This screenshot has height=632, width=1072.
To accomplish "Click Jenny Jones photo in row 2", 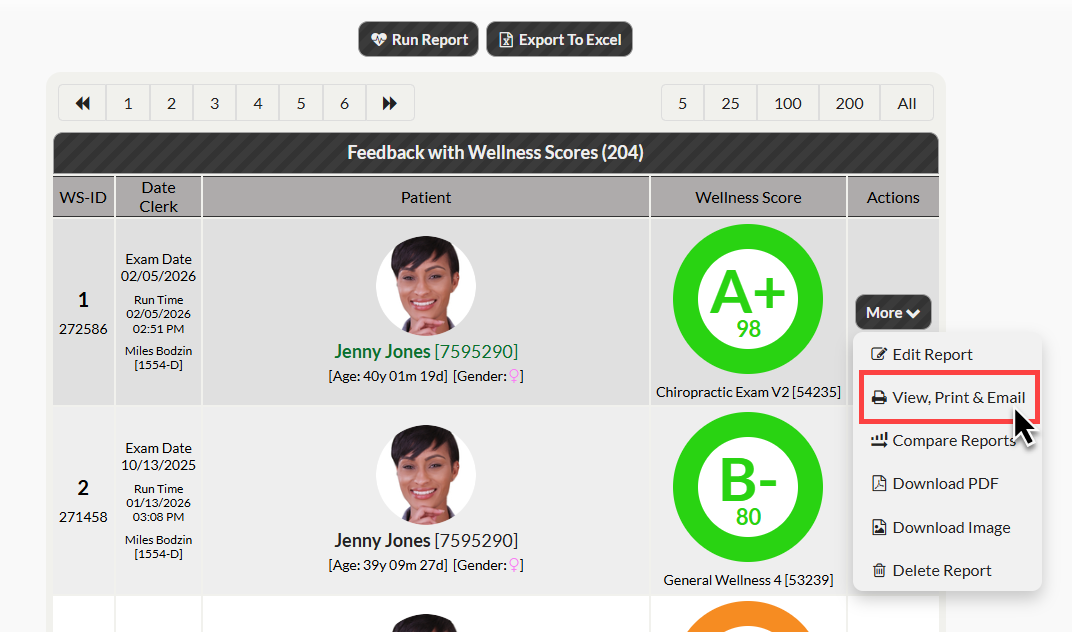I will tap(425, 475).
